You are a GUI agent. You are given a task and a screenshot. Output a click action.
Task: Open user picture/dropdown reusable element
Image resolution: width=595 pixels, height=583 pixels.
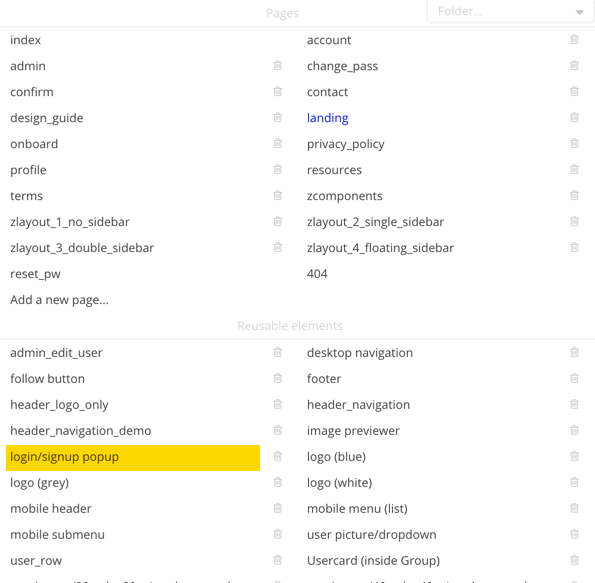[x=371, y=535]
